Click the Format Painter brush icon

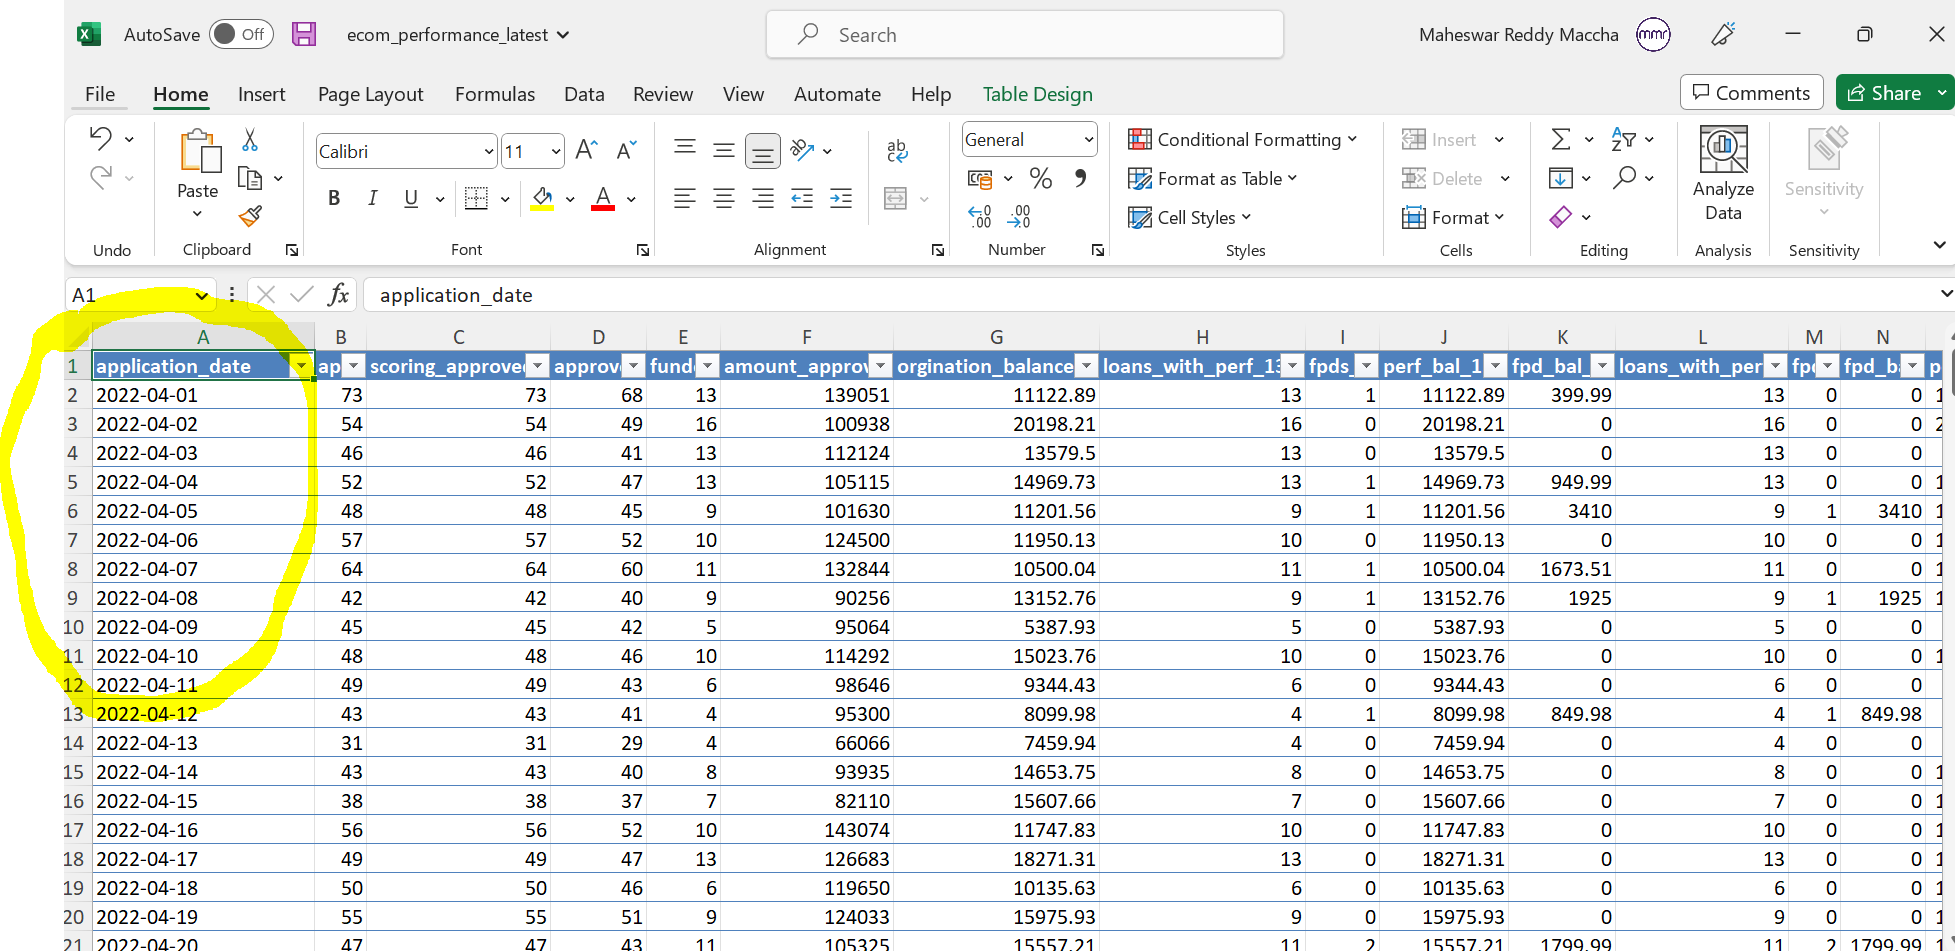pos(250,216)
